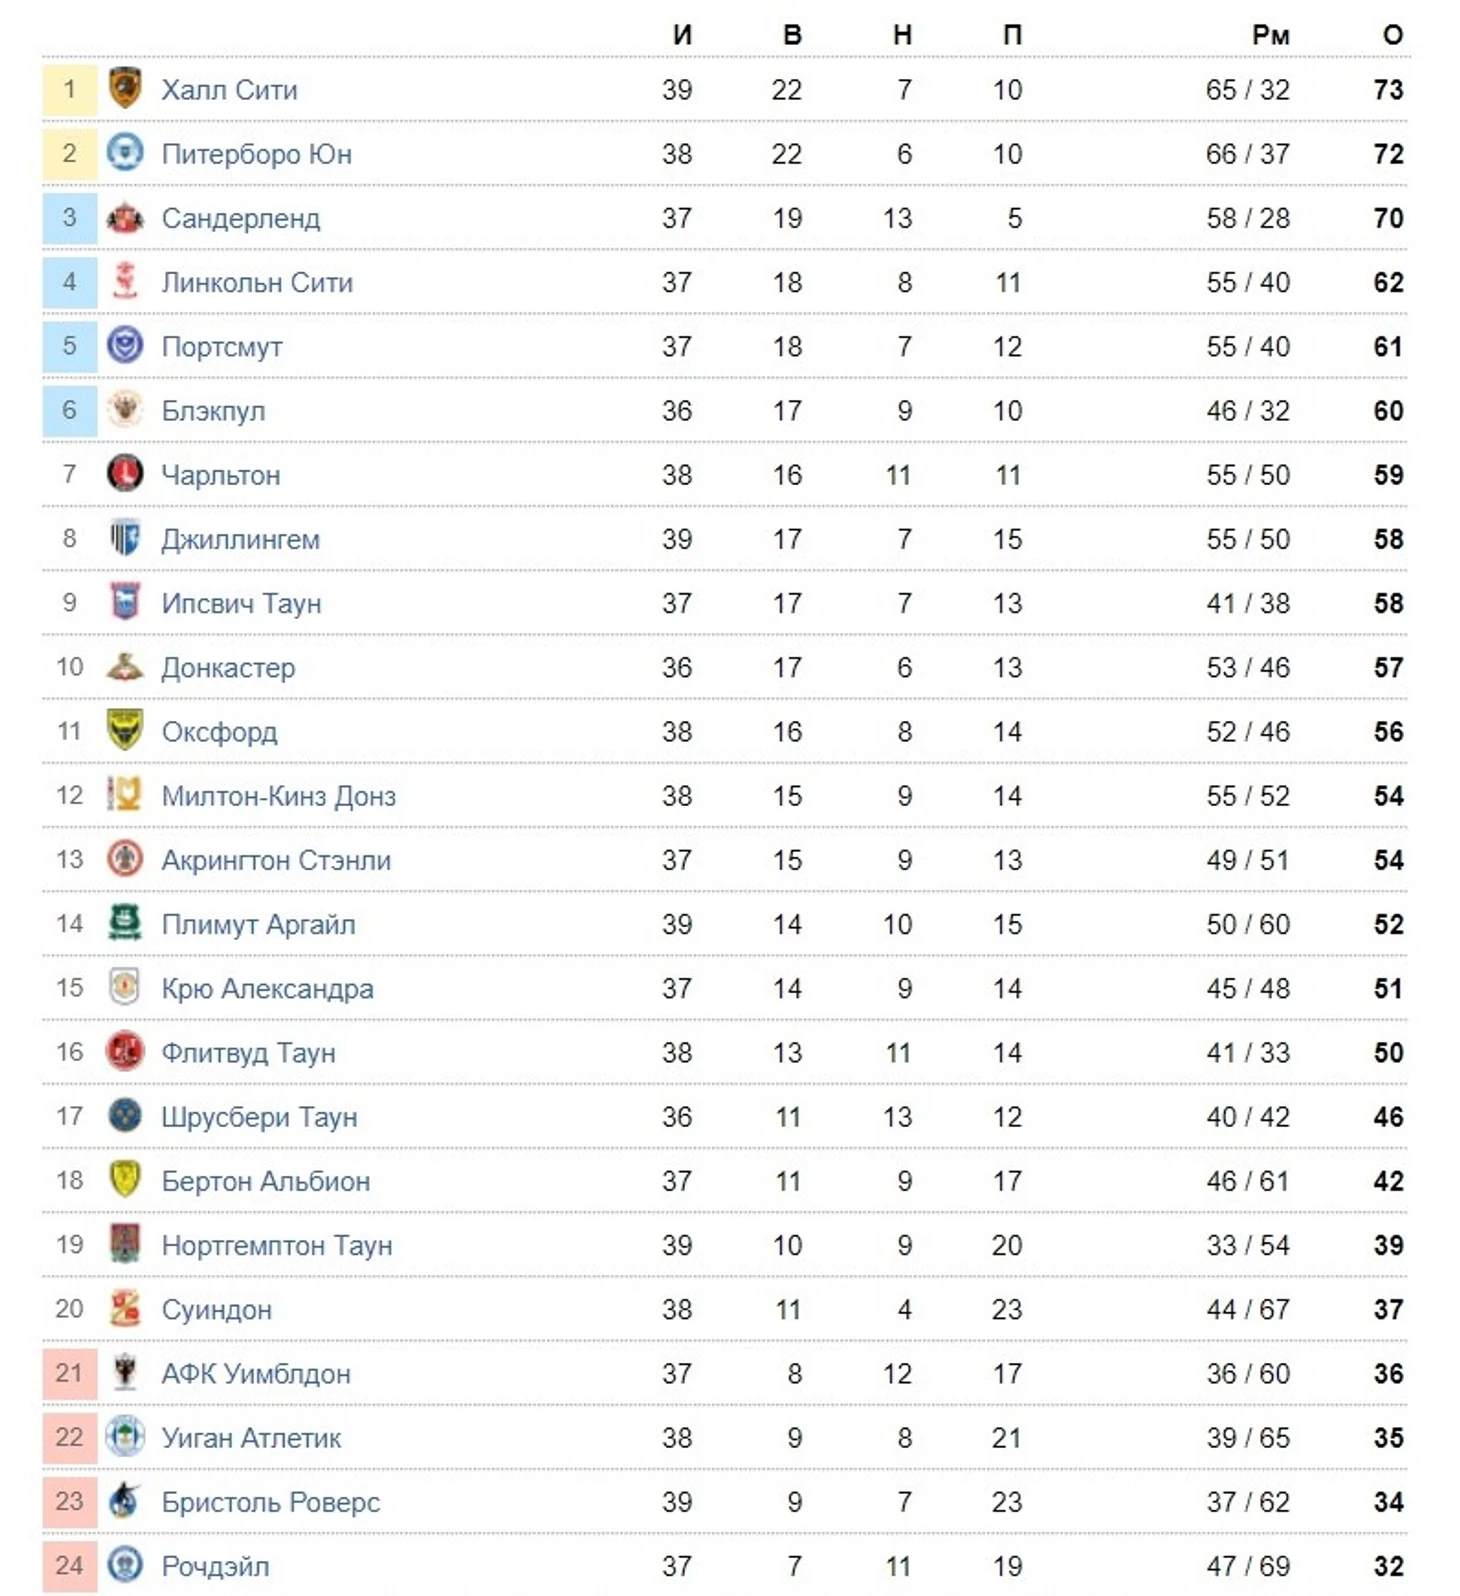Click the Fleetwood Town red badge

pos(125,1052)
